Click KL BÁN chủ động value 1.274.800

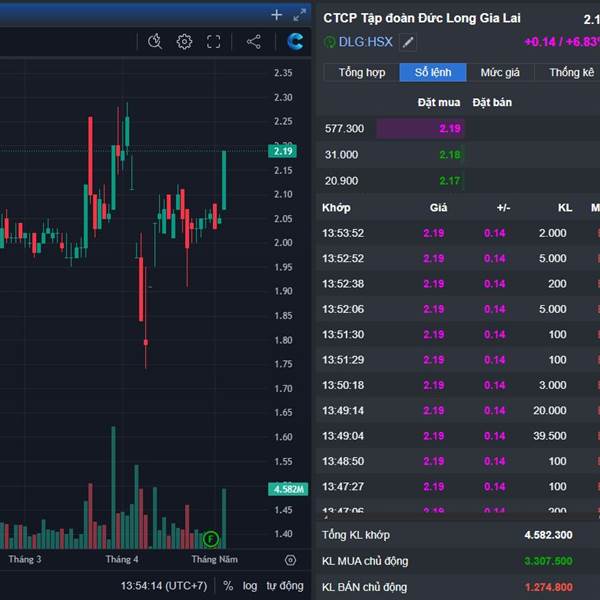point(549,587)
